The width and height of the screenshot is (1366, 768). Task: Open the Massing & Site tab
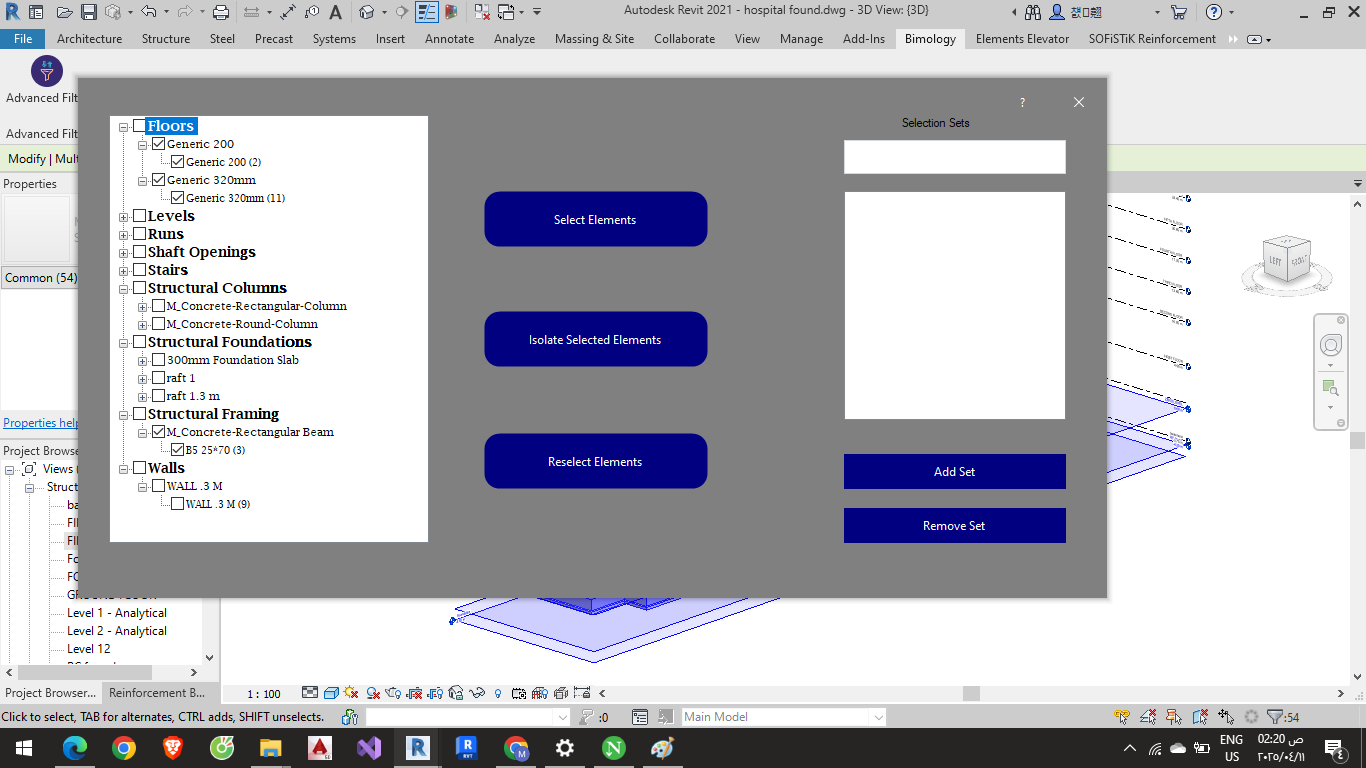tap(594, 39)
